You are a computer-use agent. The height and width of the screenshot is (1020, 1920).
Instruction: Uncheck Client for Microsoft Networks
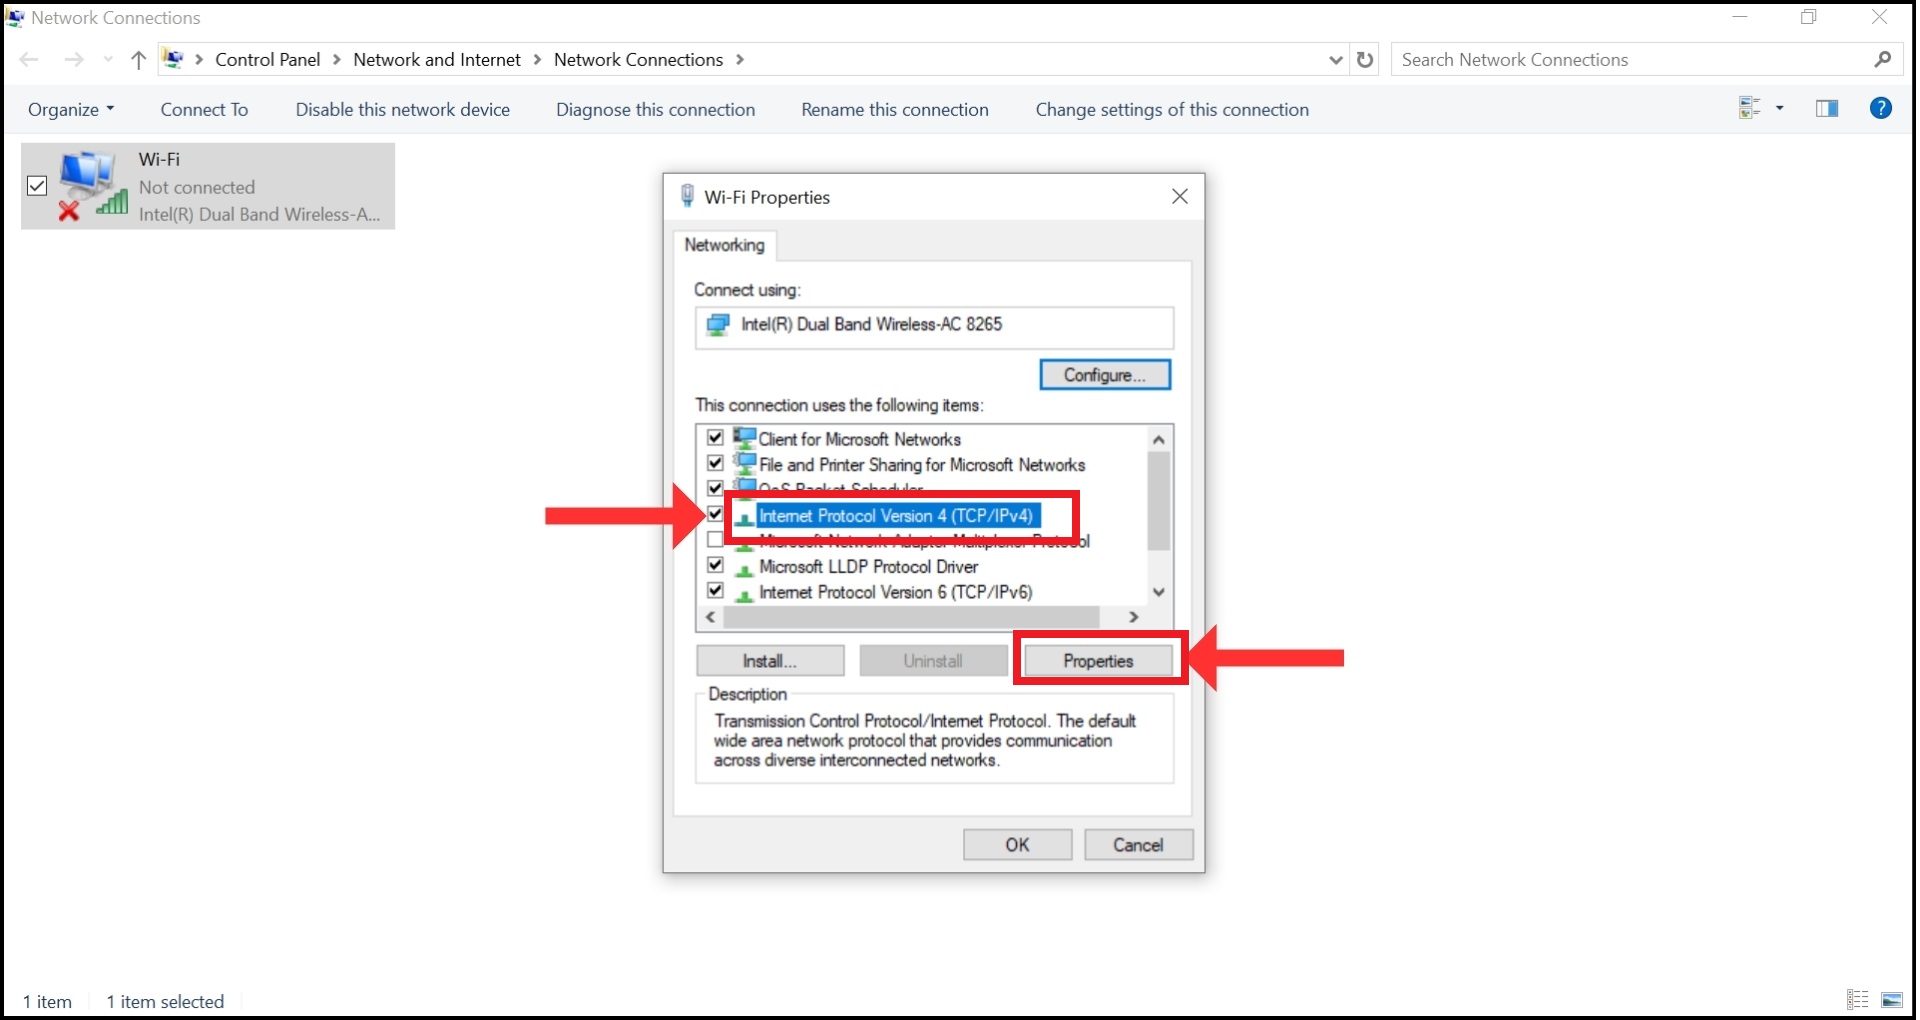tap(714, 437)
